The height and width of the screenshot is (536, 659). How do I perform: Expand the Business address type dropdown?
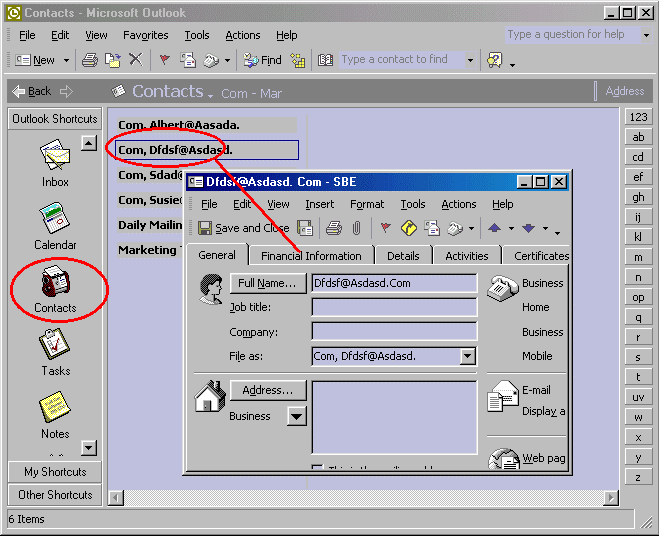(297, 417)
